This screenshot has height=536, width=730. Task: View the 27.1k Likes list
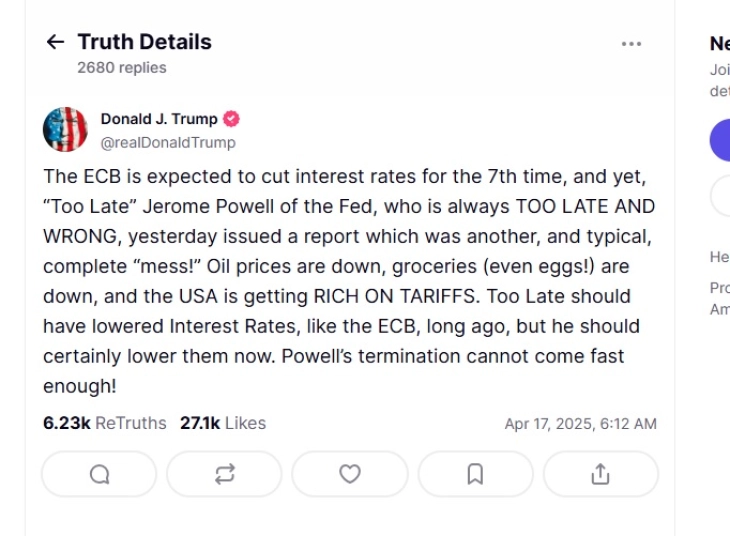coord(223,423)
